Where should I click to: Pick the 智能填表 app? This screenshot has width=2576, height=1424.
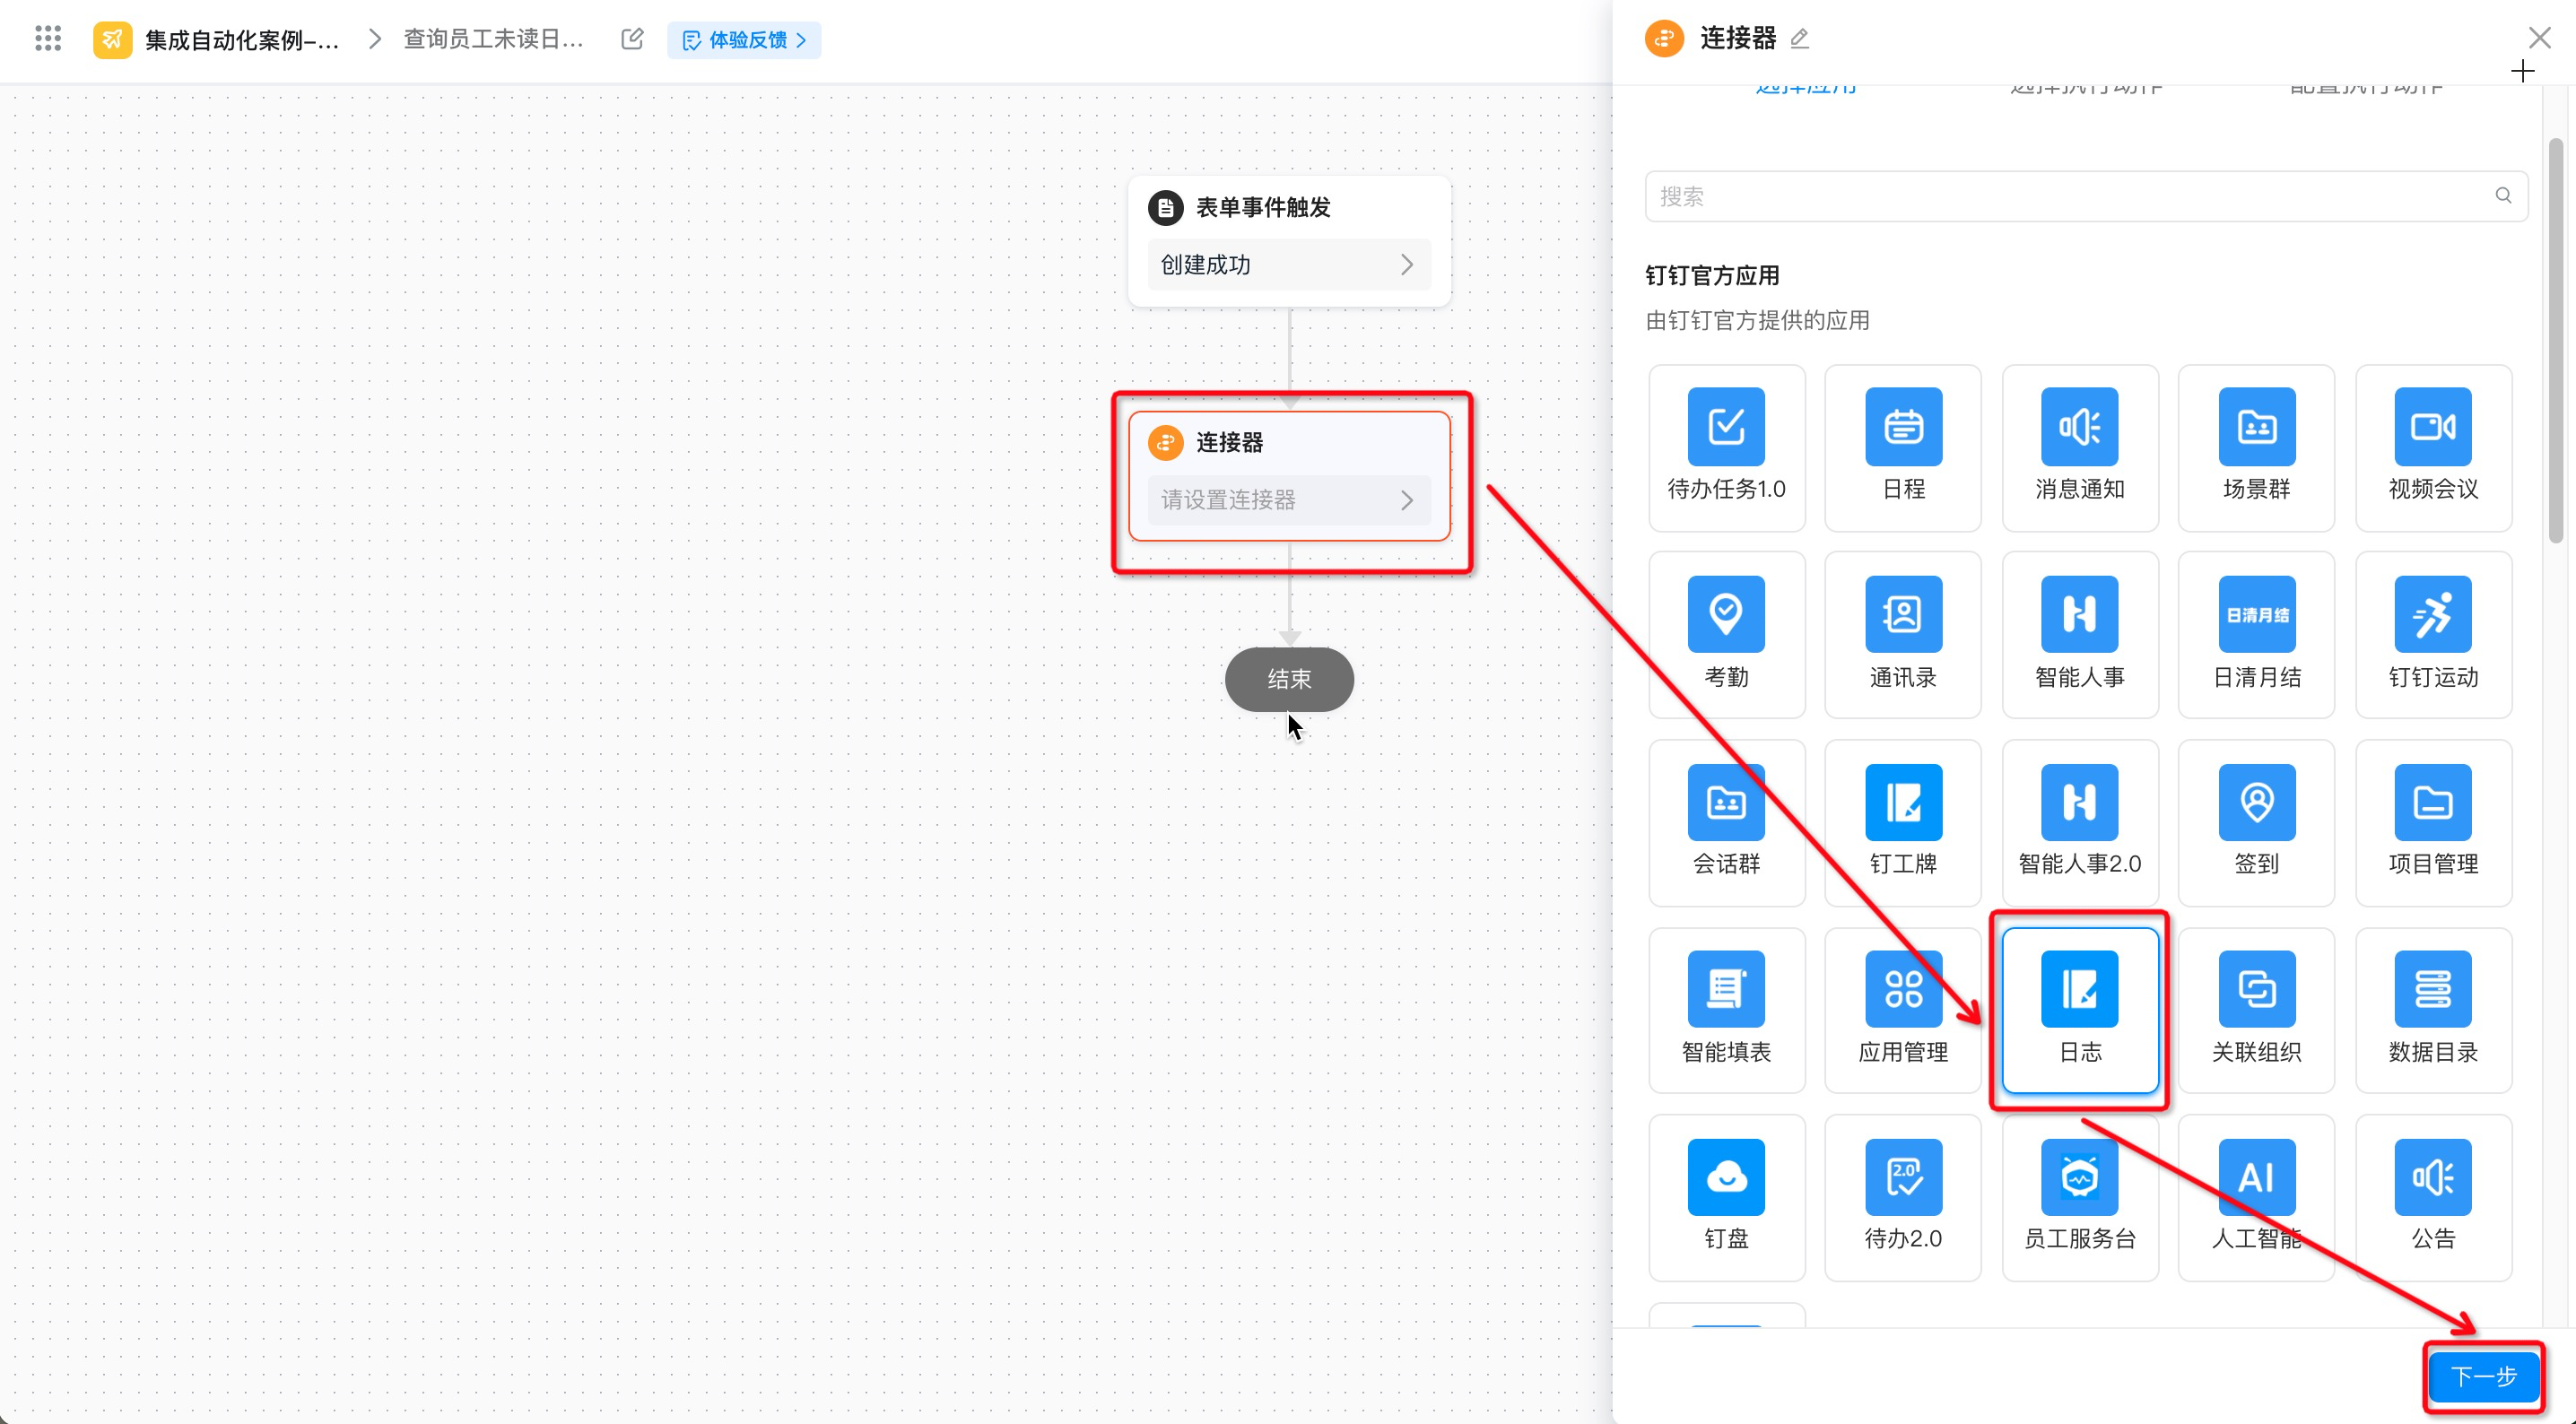(1726, 1010)
